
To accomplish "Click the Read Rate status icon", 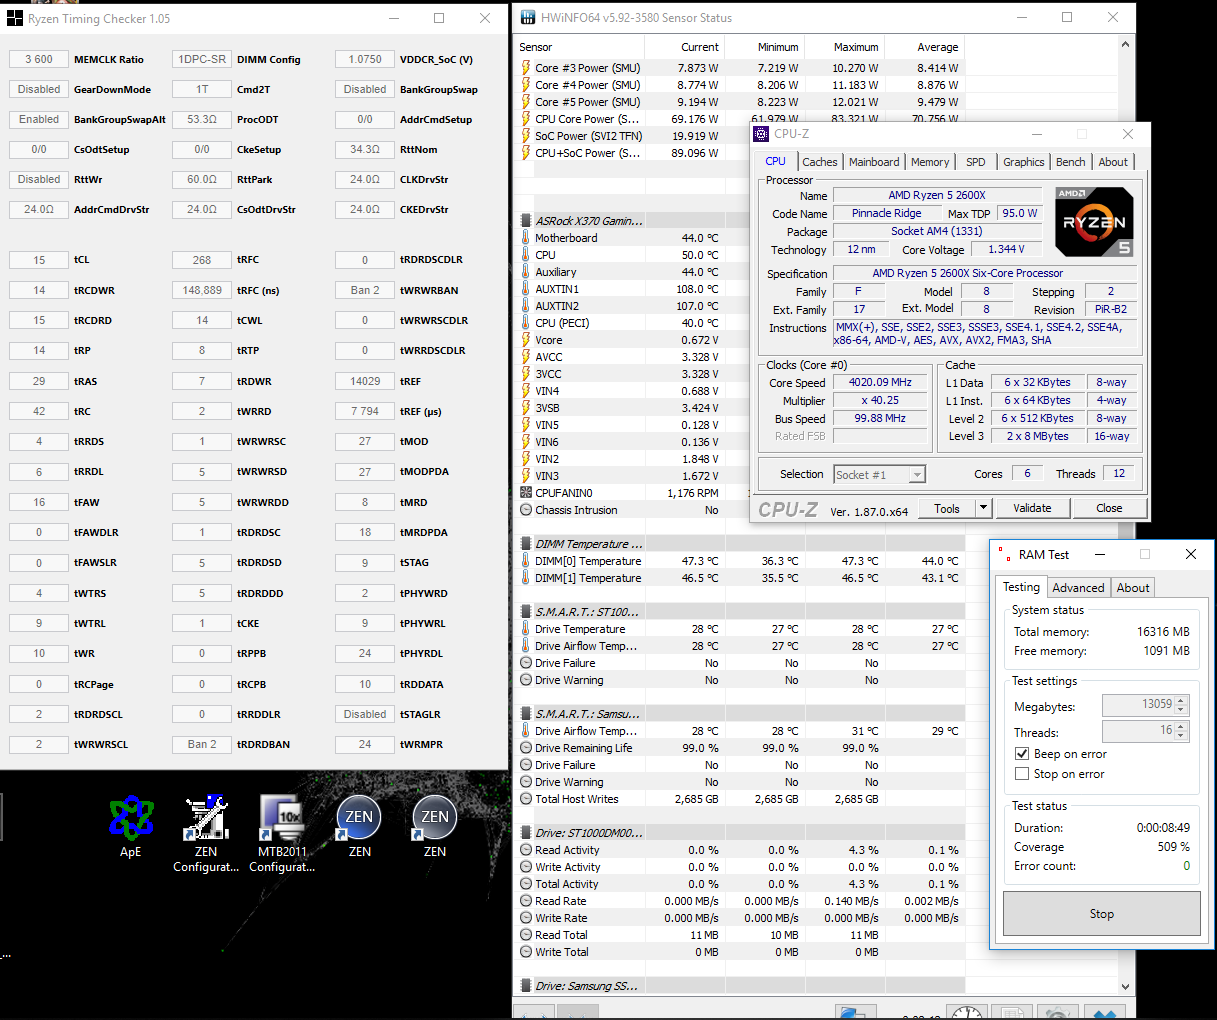I will tap(526, 901).
